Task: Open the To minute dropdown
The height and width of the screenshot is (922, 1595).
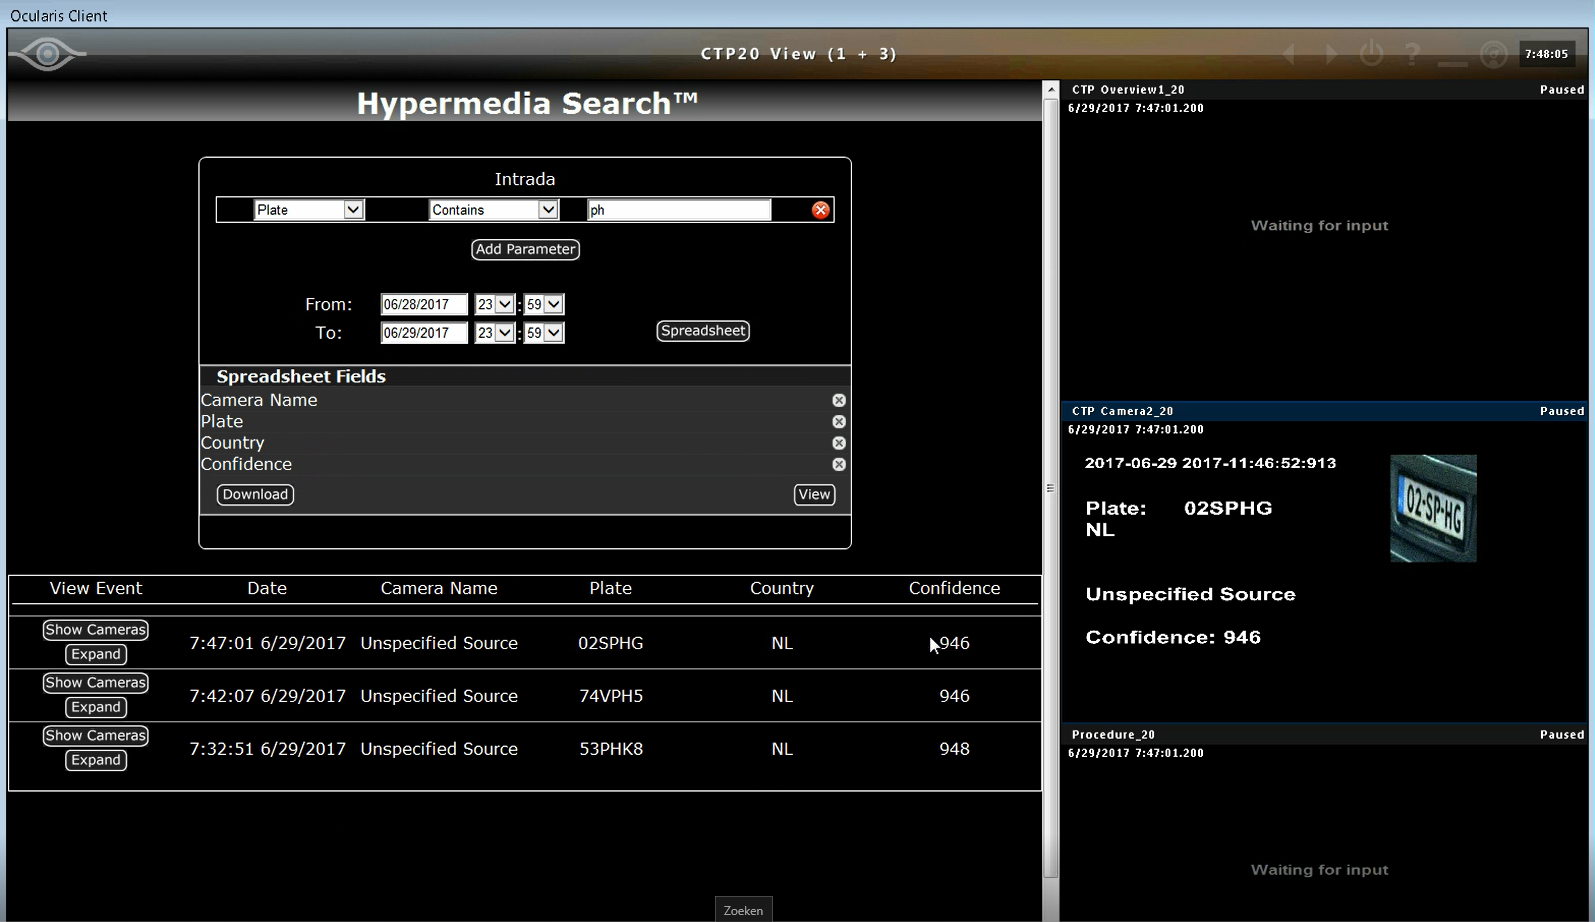Action: click(x=544, y=333)
